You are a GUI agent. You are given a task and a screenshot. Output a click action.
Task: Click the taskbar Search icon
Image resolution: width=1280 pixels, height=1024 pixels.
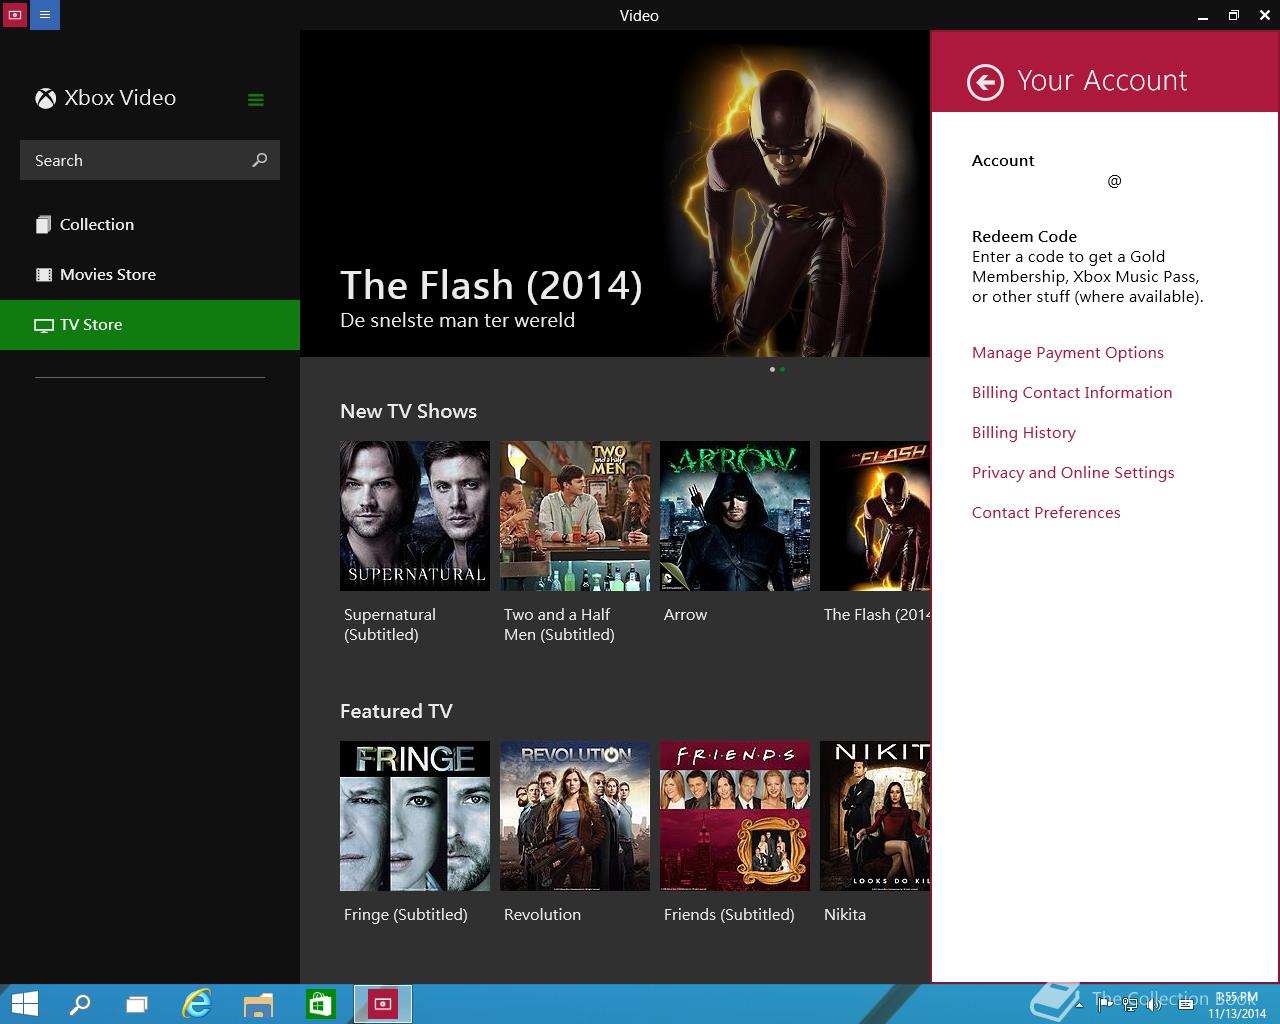coord(80,1004)
